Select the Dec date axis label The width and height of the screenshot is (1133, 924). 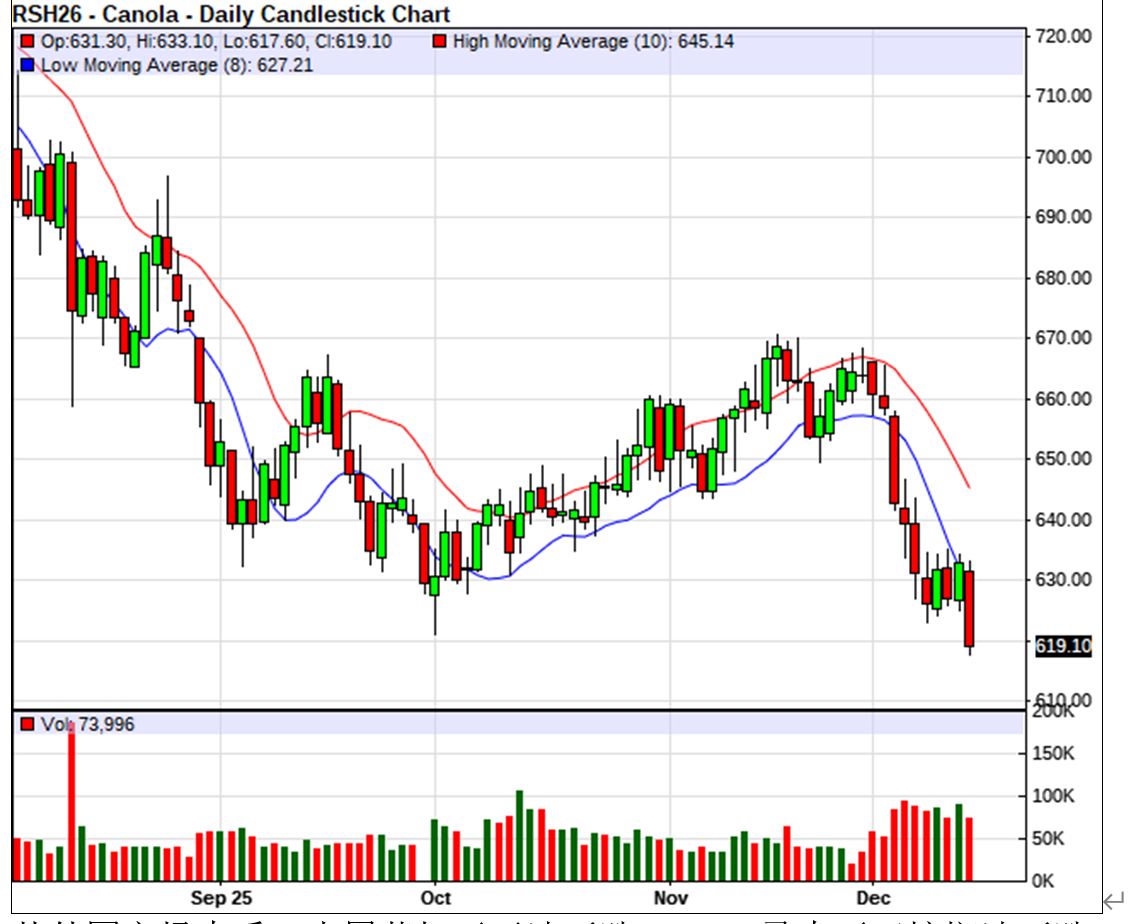[x=872, y=896]
